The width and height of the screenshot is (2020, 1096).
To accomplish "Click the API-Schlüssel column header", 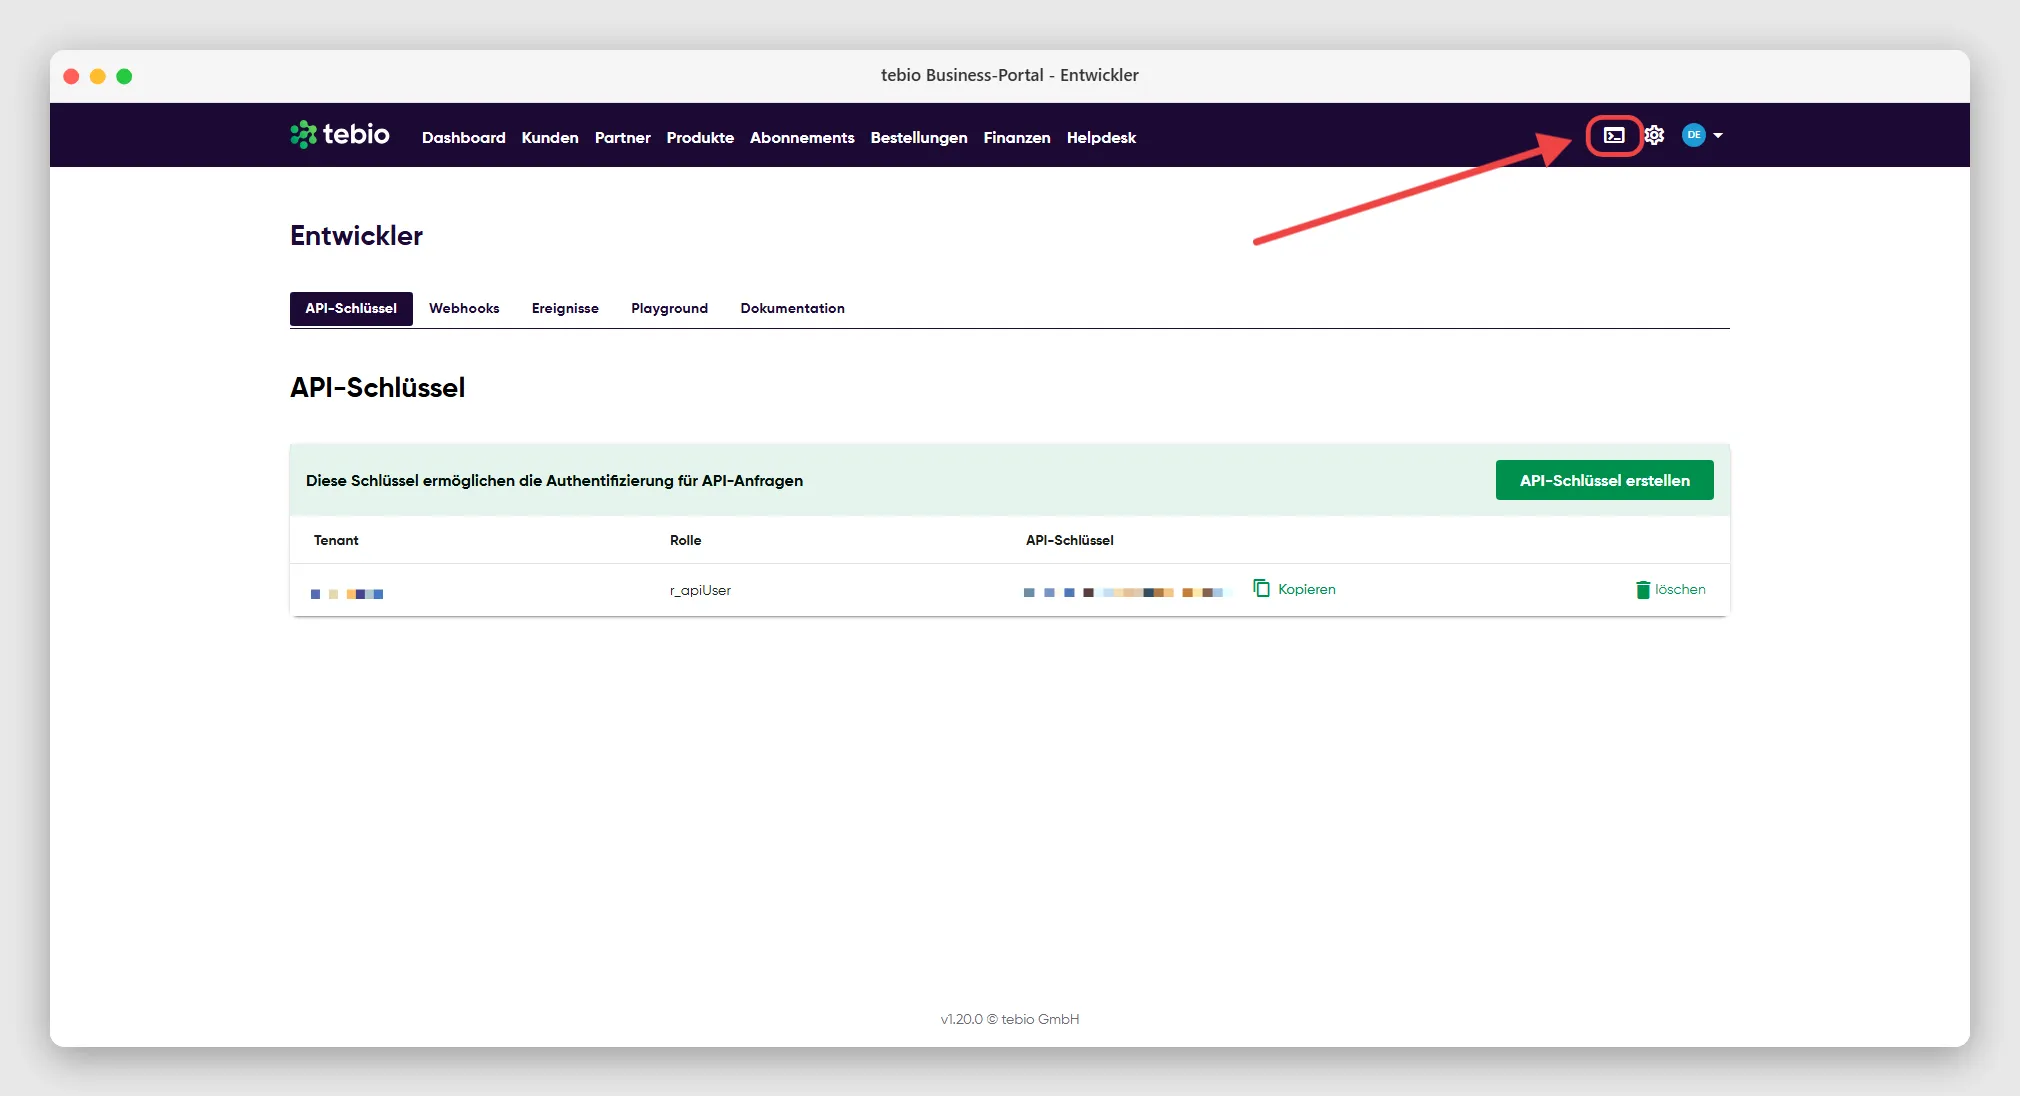I will [x=1069, y=540].
